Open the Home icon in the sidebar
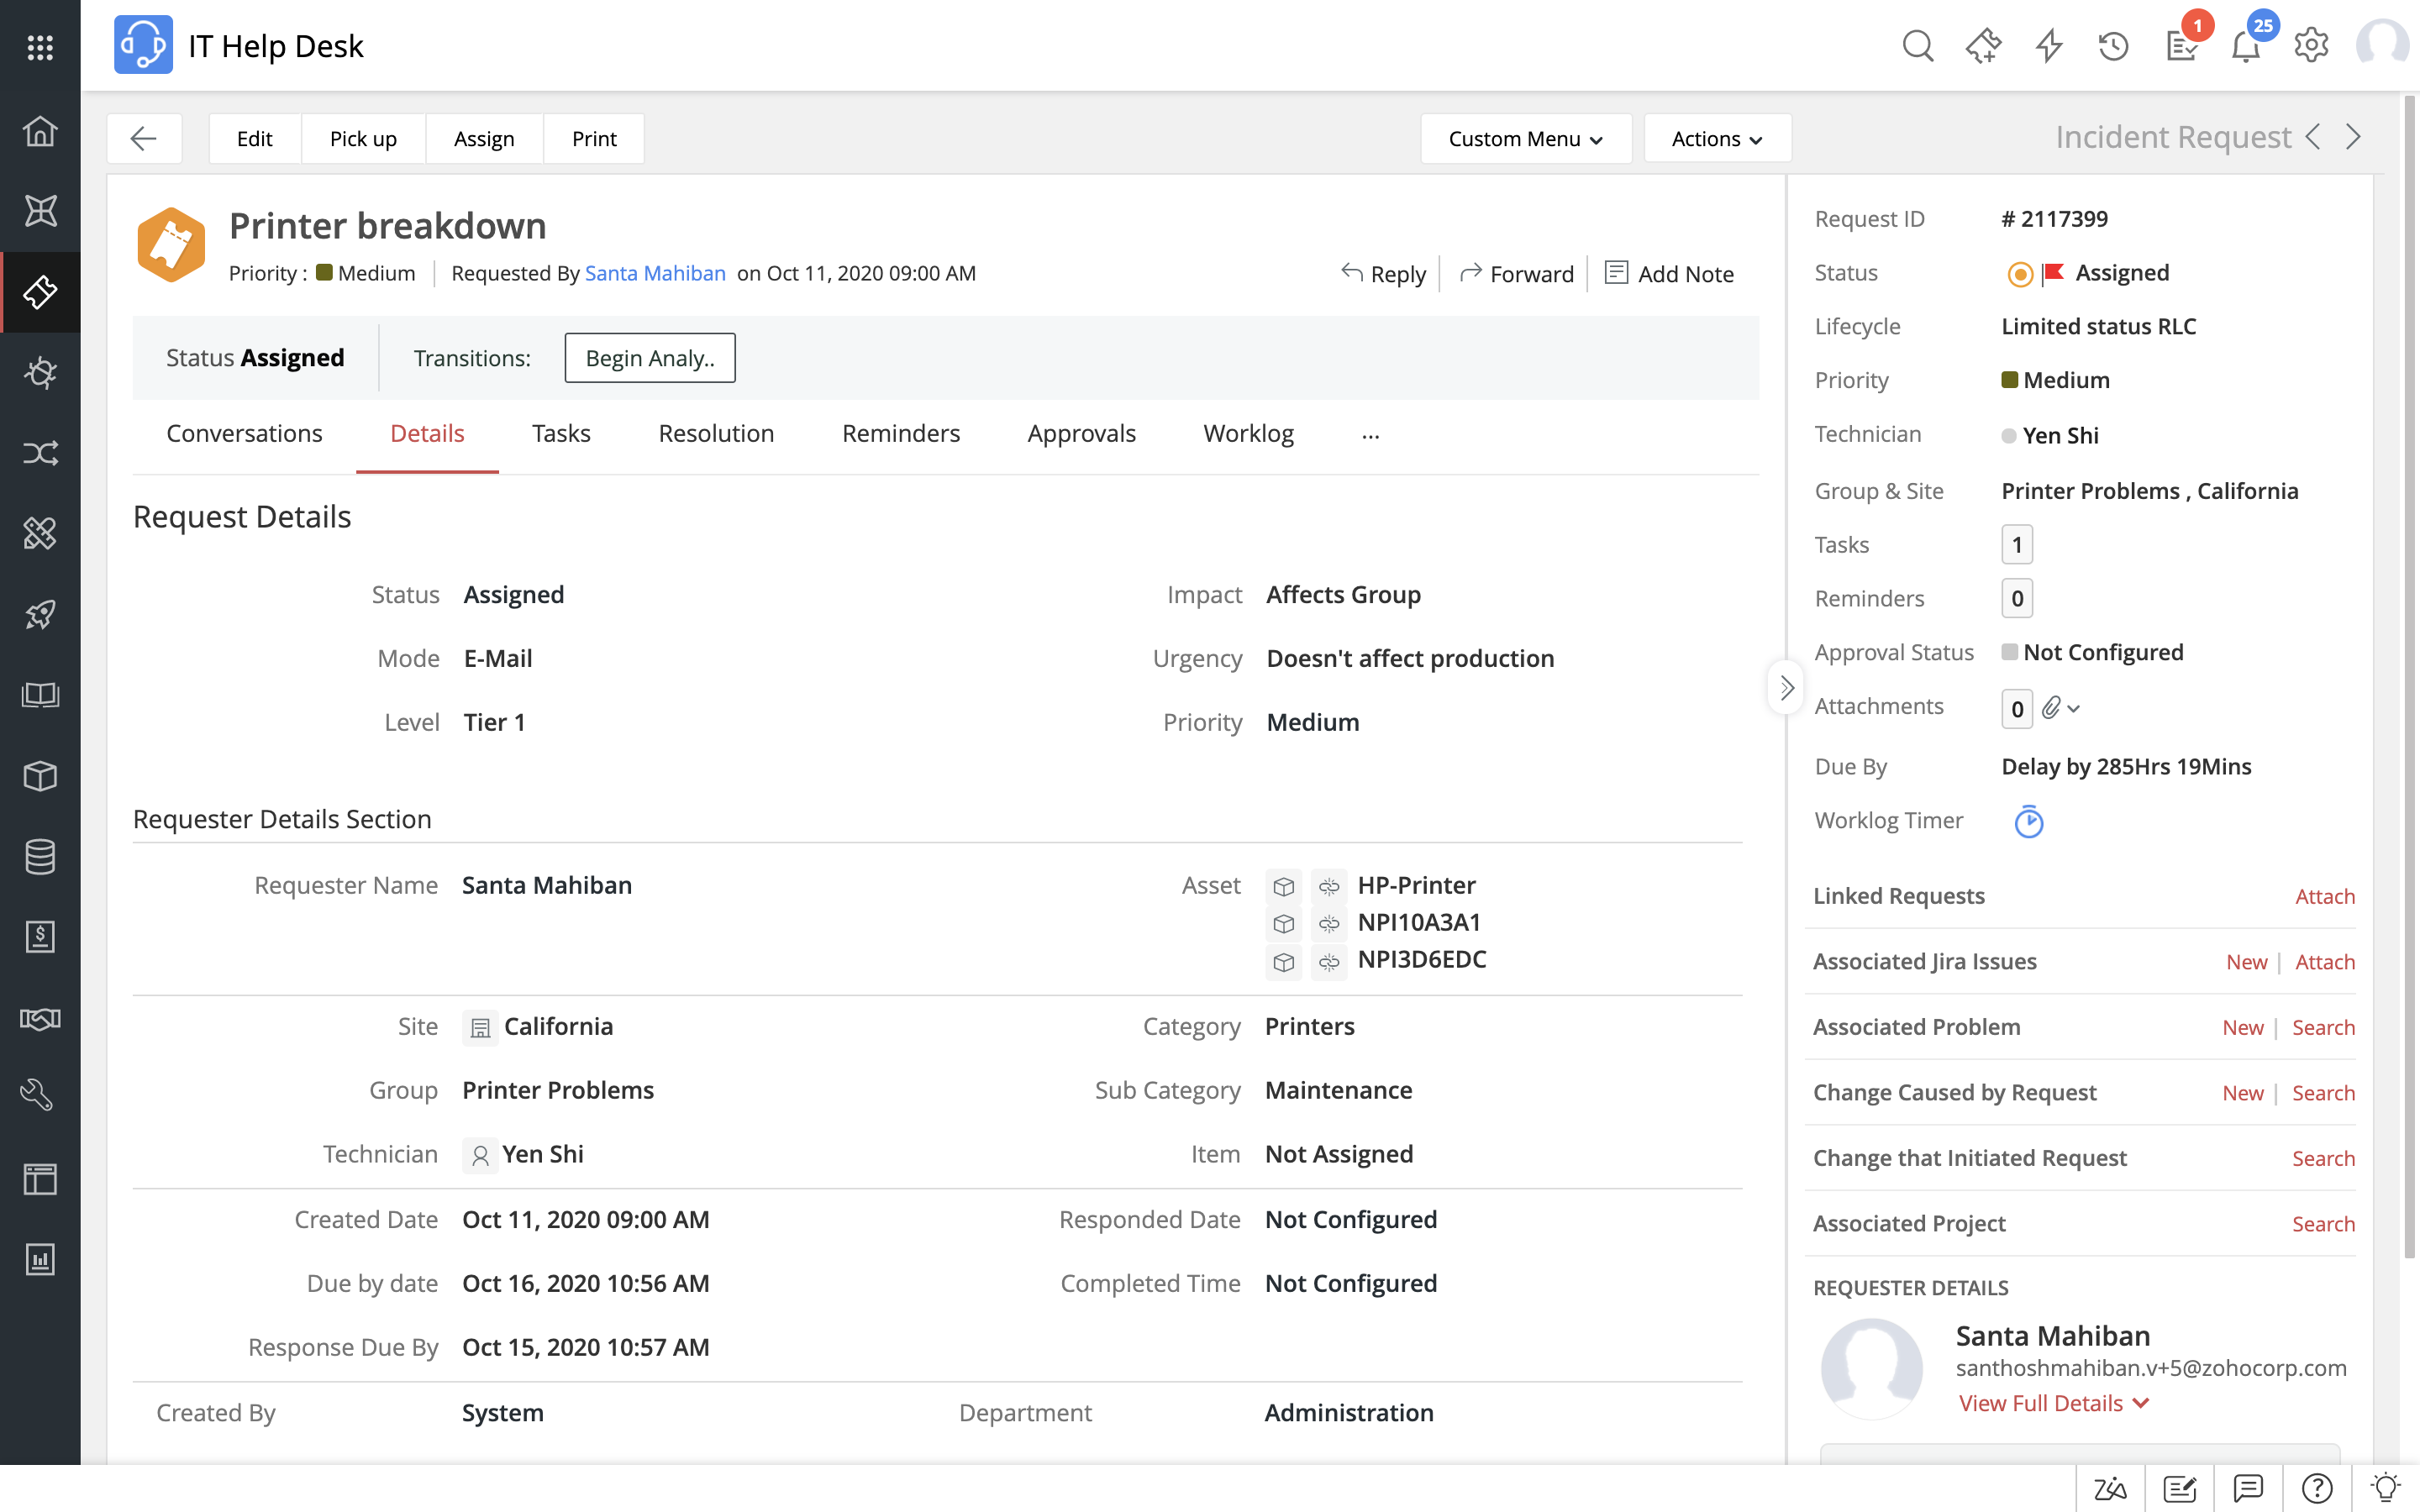2420x1512 pixels. [x=40, y=131]
